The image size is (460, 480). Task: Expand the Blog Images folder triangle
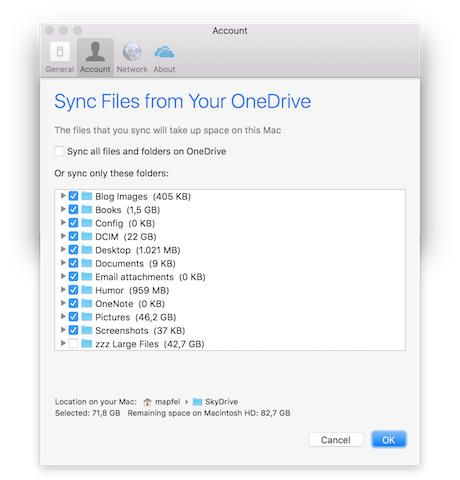click(63, 196)
